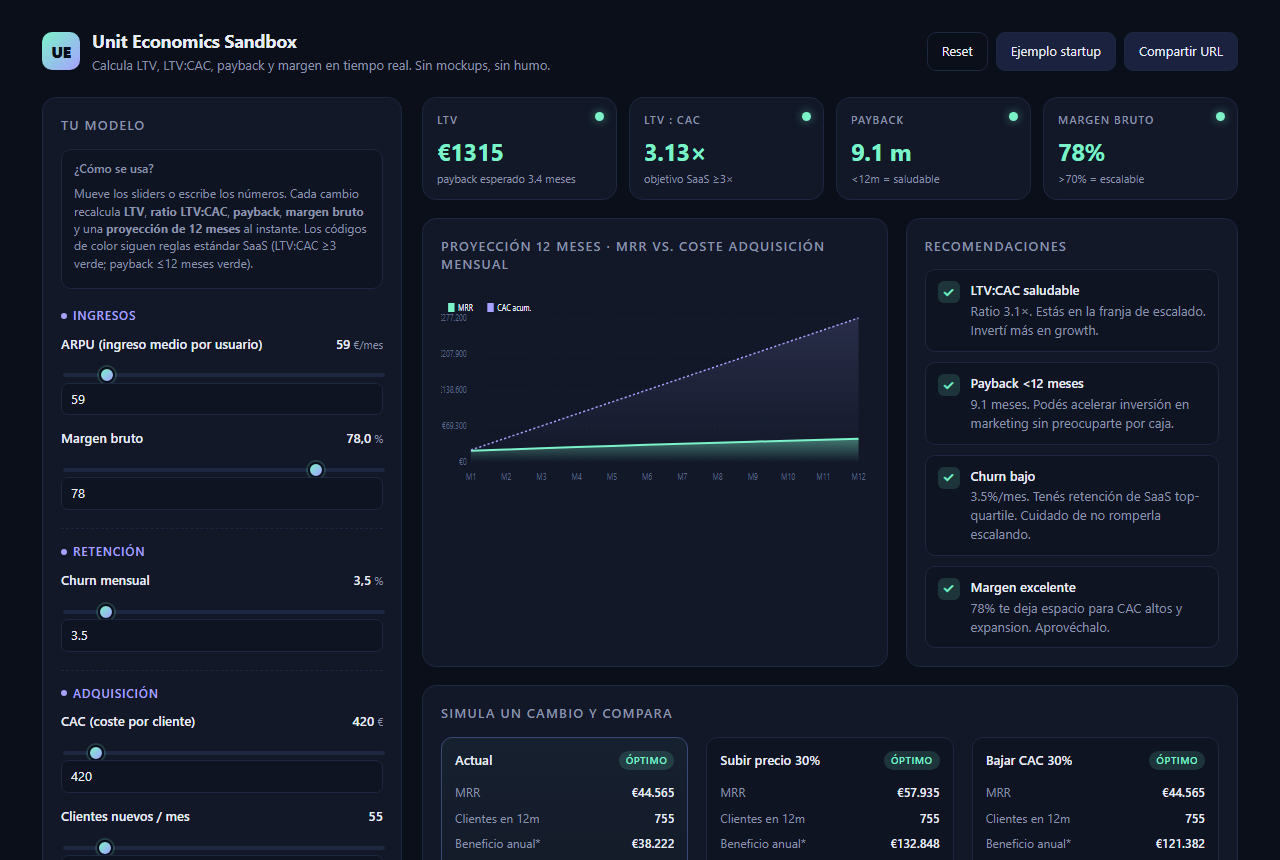This screenshot has width=1280, height=860.
Task: Click the €57.935 MRR value
Action: (918, 793)
